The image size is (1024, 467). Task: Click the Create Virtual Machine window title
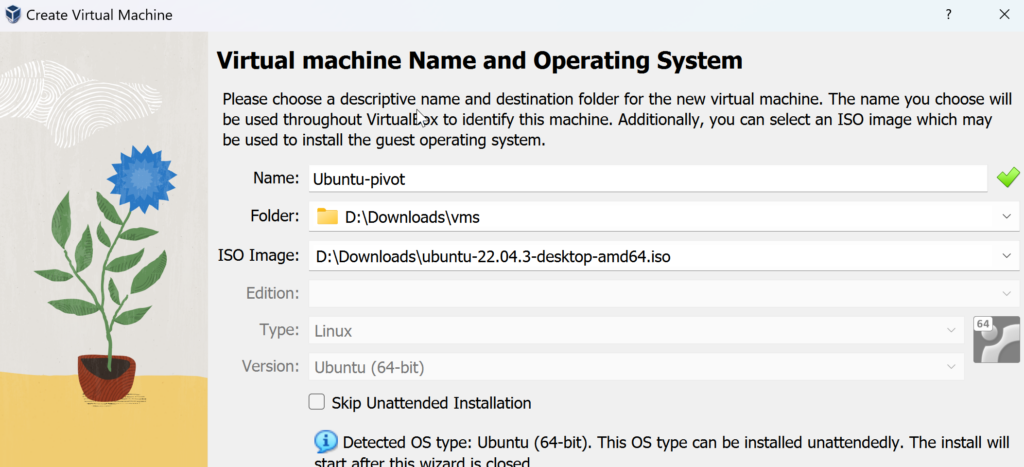point(99,14)
